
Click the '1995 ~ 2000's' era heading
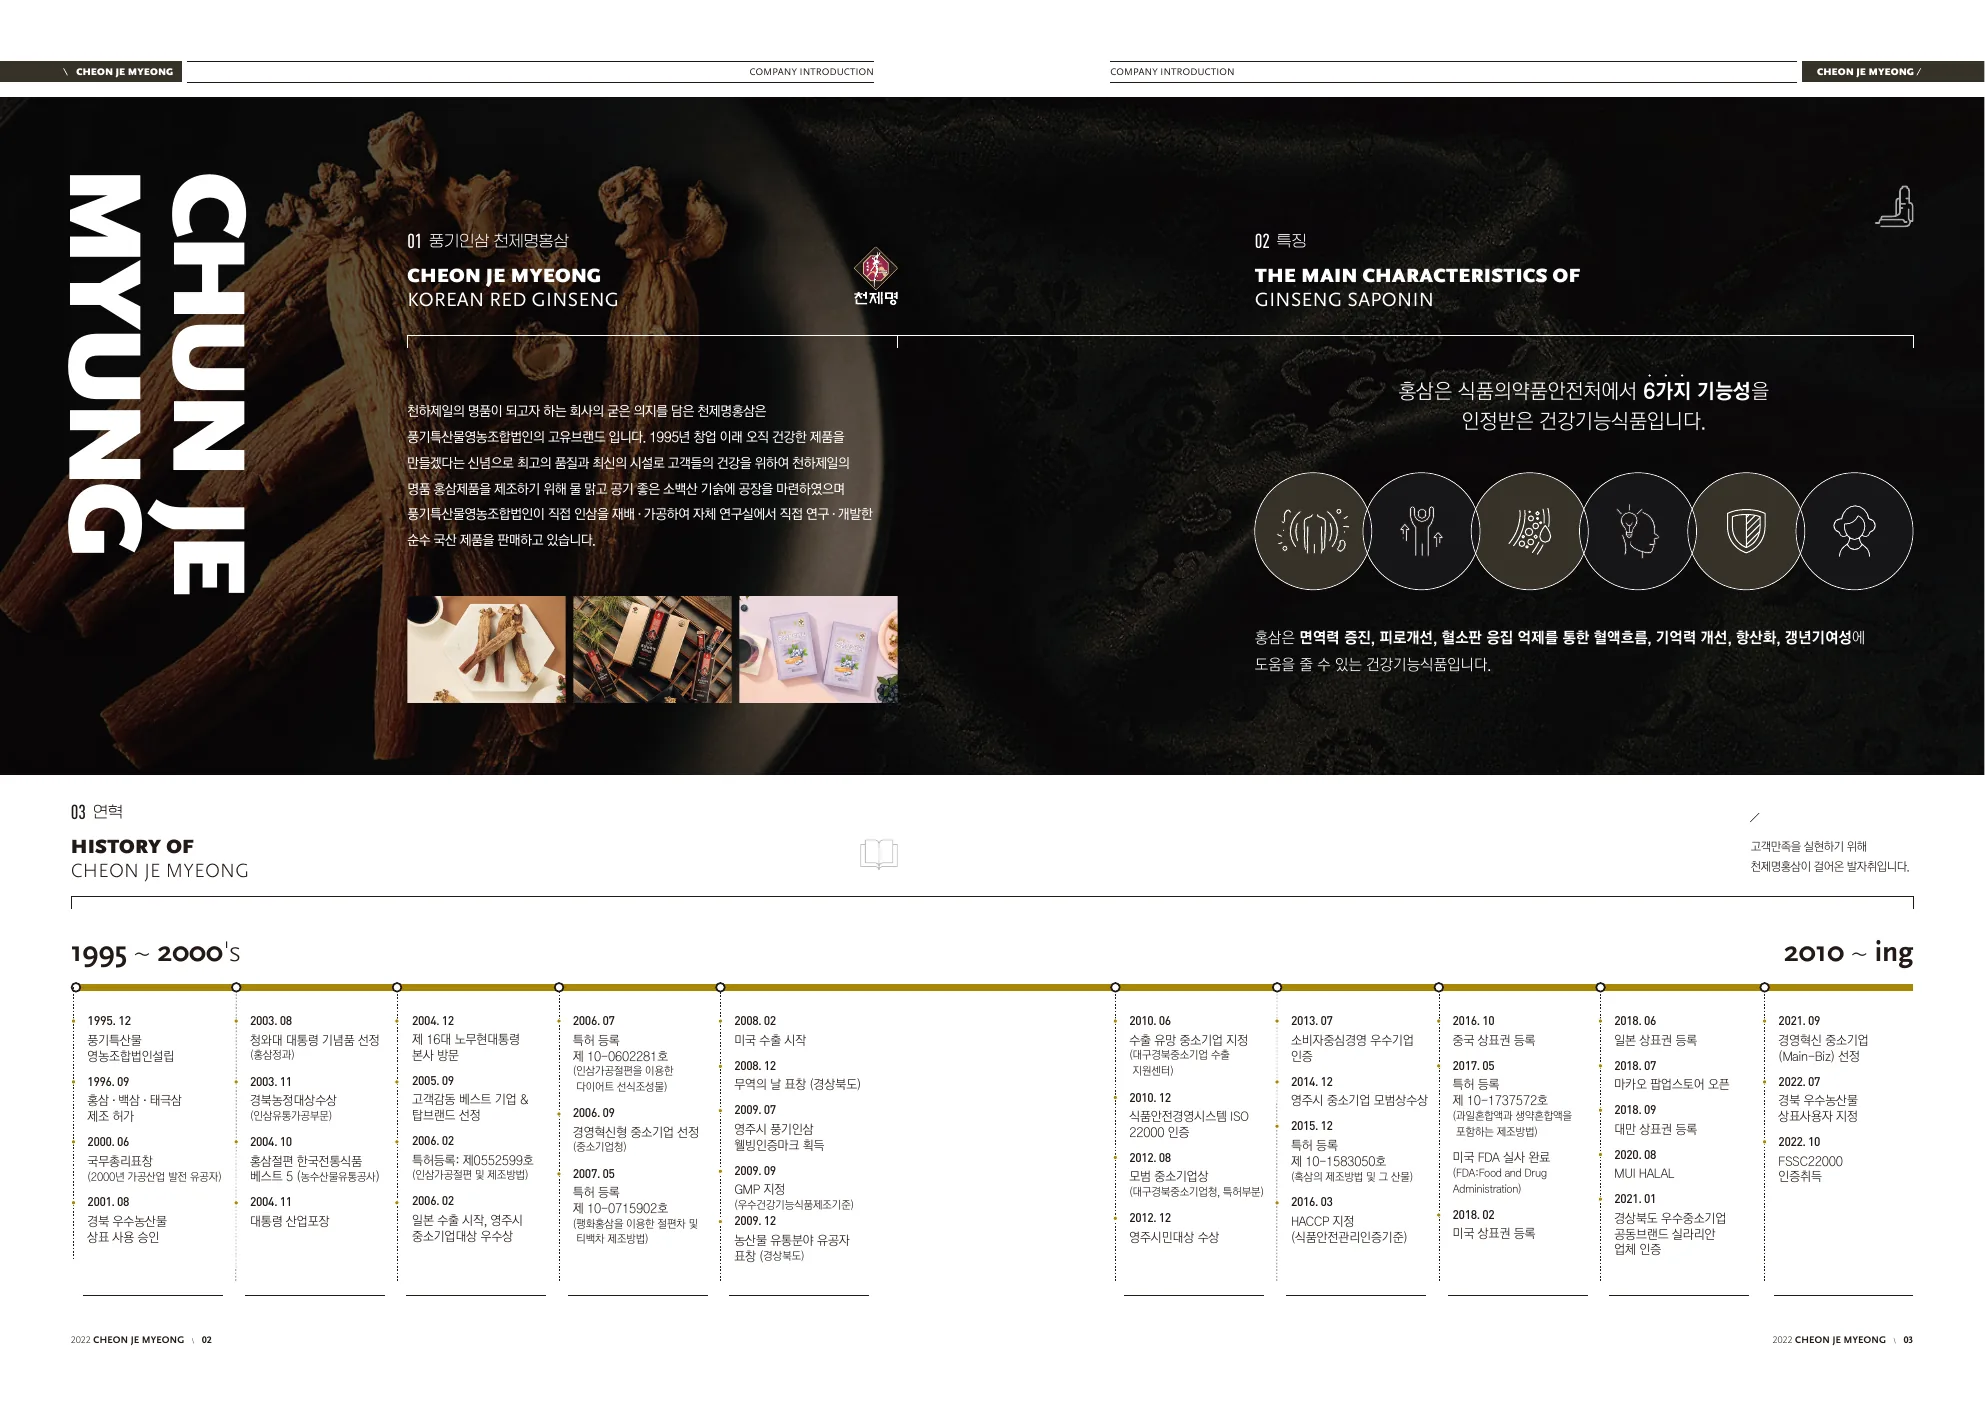155,953
